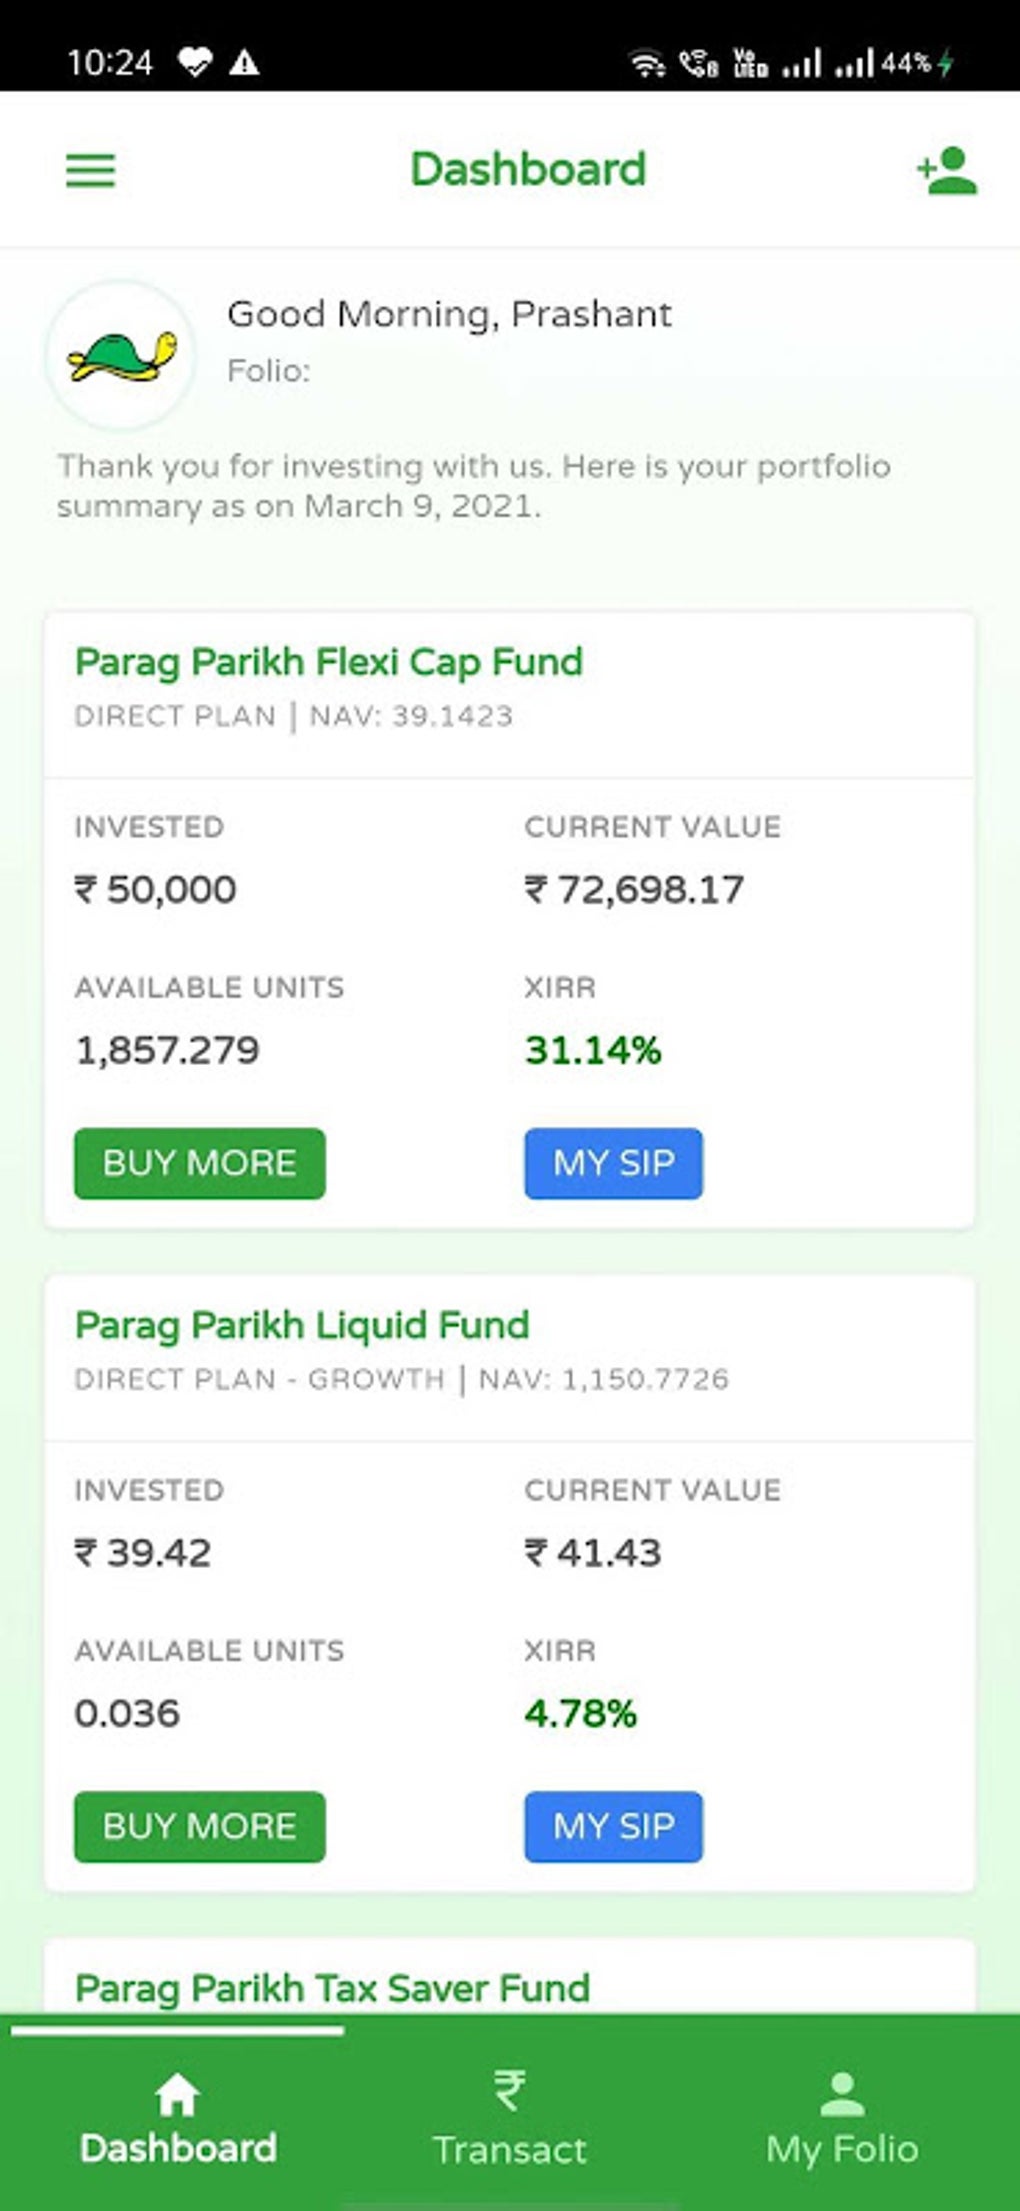Open Parag Parikh Liquid Fund title
The image size is (1020, 2211).
(302, 1325)
